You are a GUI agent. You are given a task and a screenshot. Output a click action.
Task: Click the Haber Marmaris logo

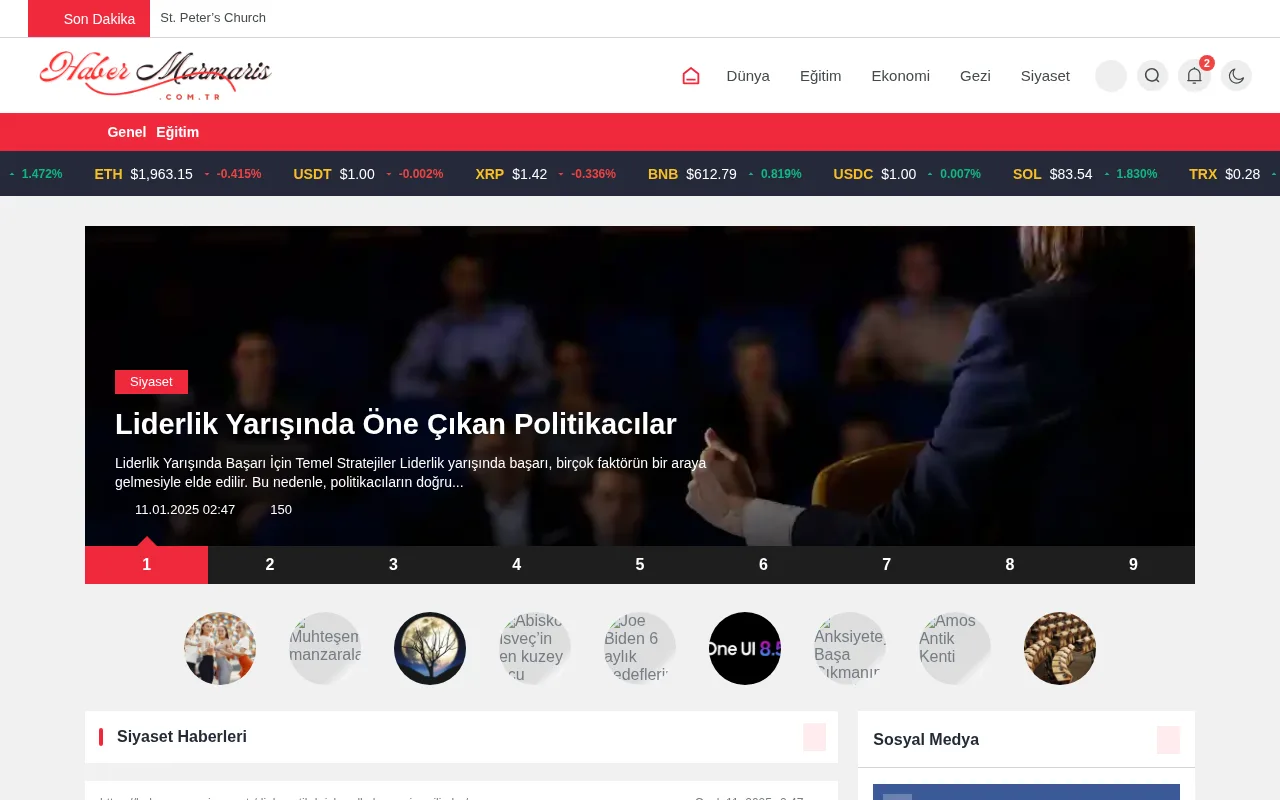[x=155, y=75]
